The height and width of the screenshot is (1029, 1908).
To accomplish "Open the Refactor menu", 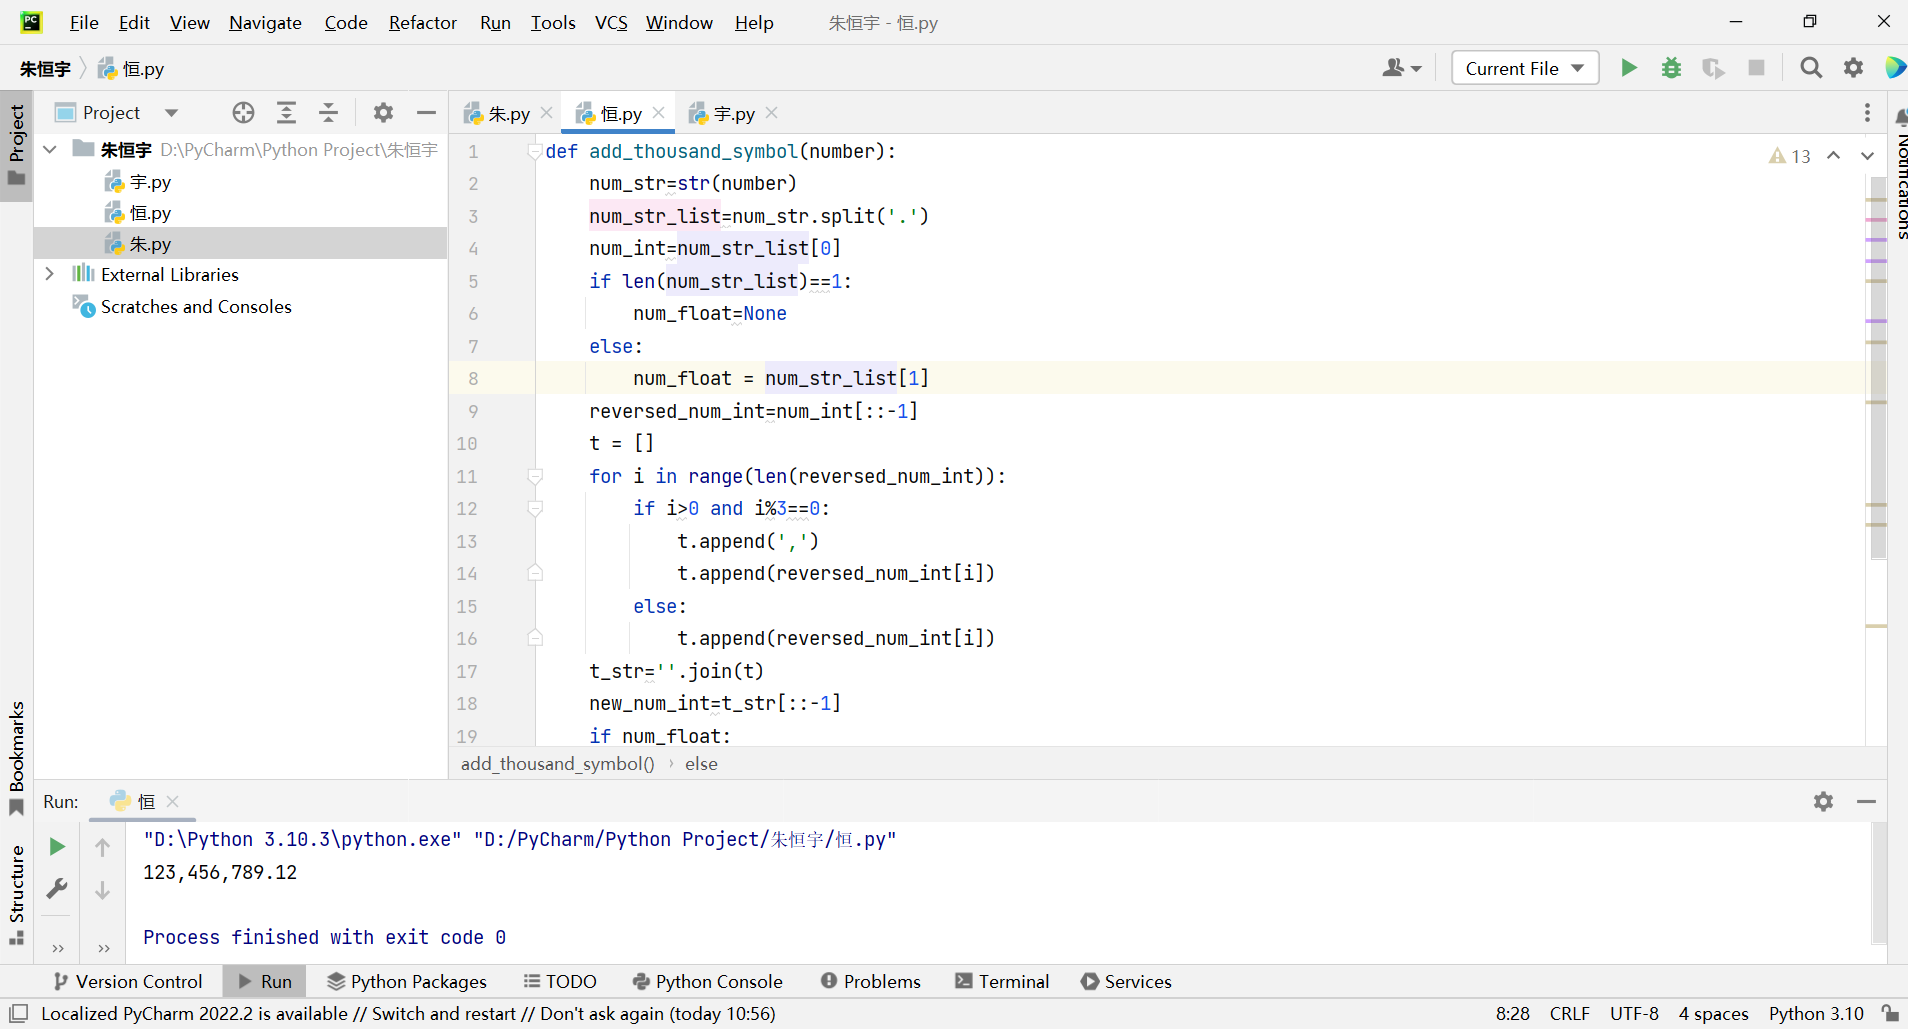I will click(422, 22).
